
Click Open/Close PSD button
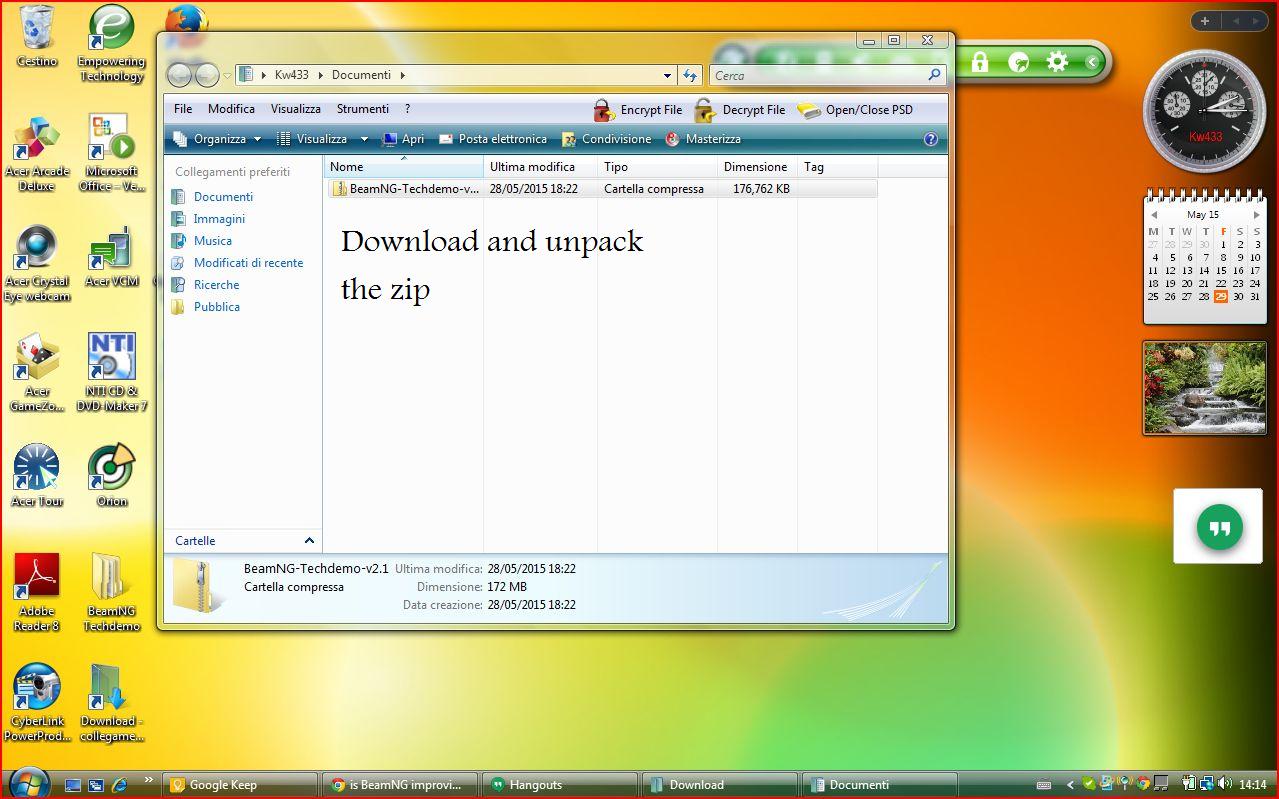[x=855, y=110]
